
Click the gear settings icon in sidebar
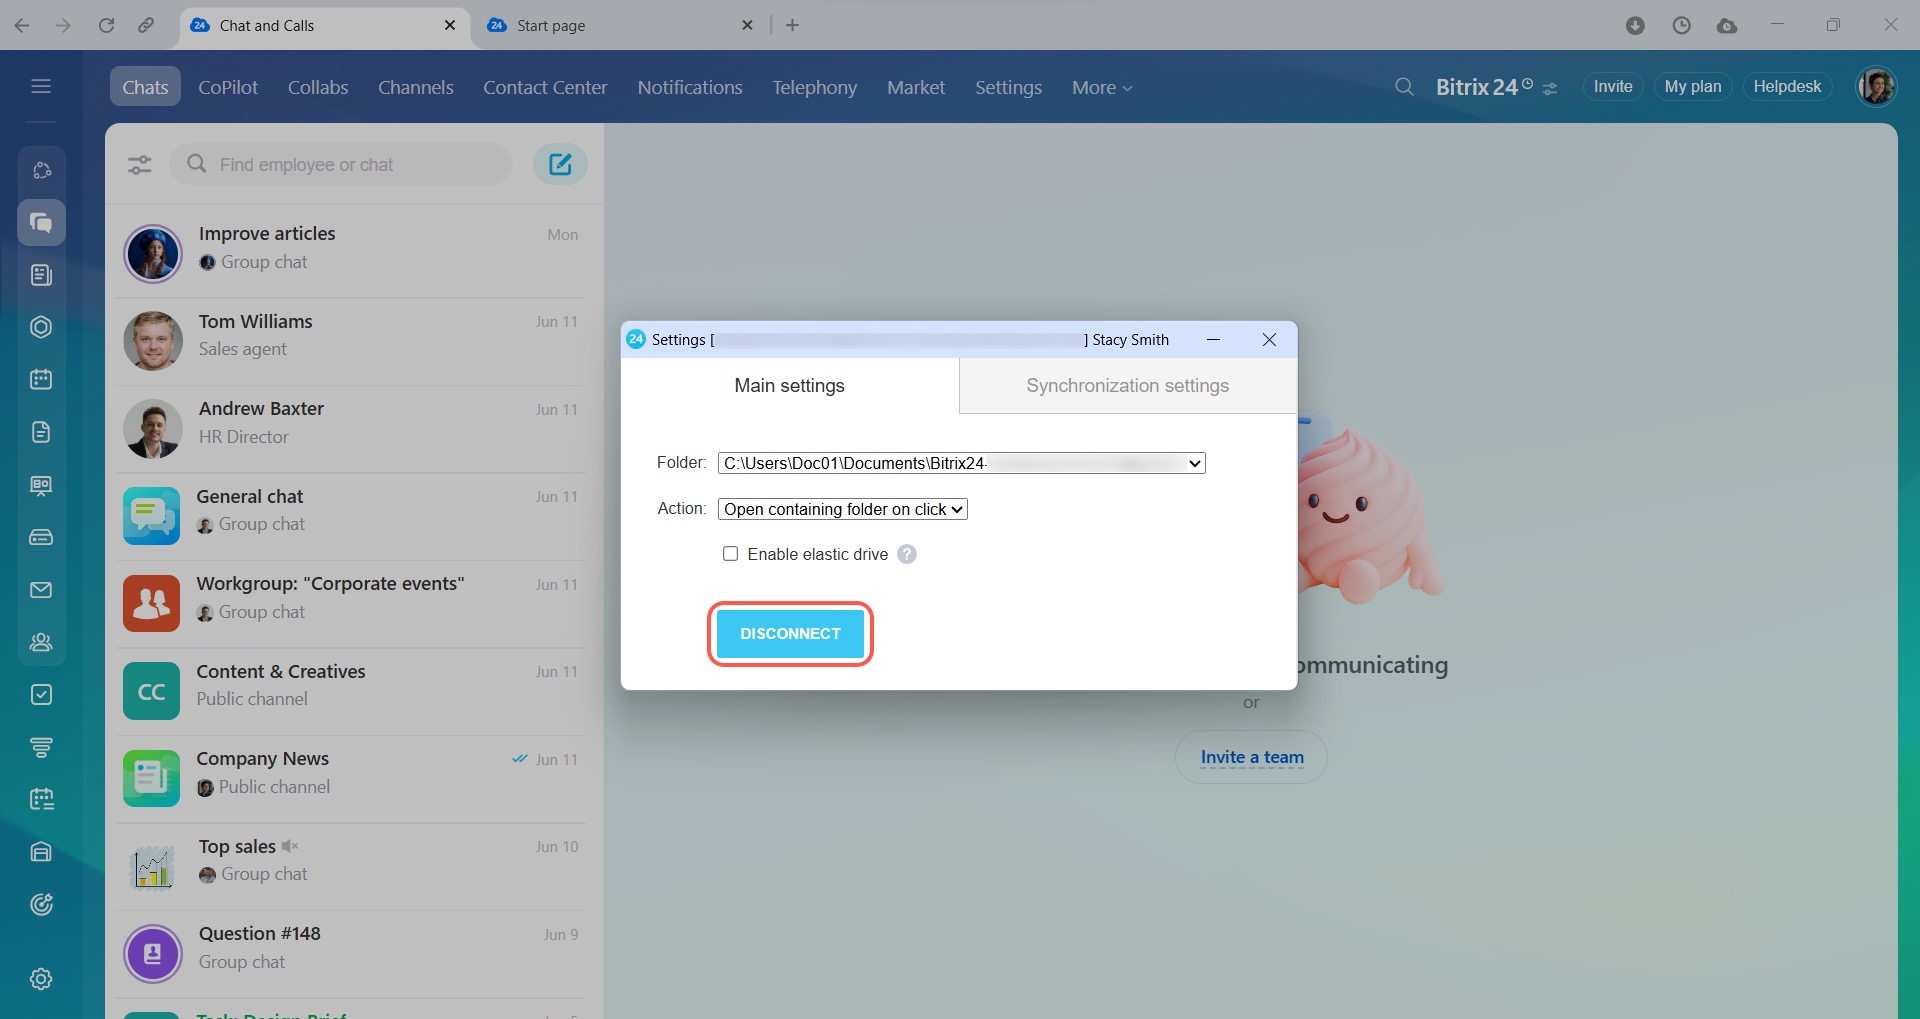41,979
